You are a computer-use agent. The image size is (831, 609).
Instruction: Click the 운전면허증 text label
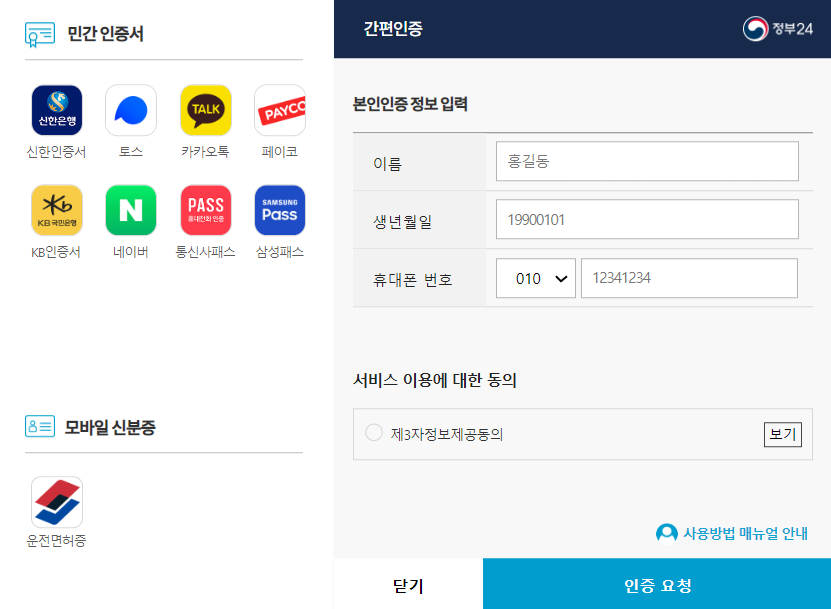(x=57, y=541)
